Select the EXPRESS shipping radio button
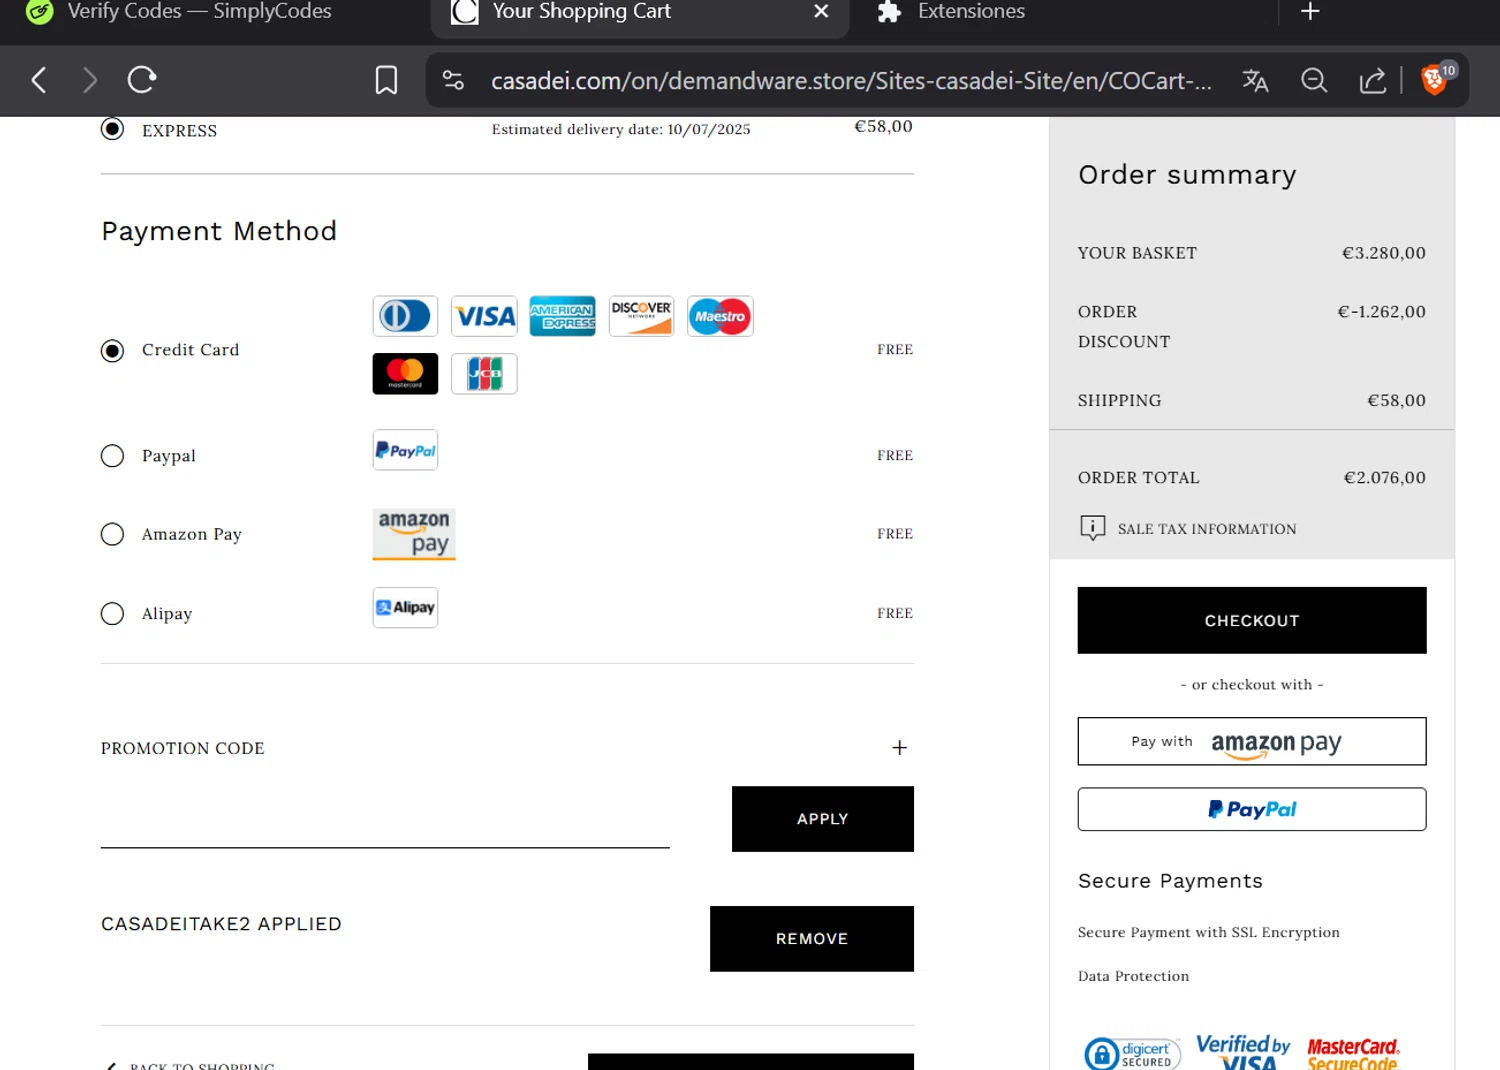 [x=112, y=129]
